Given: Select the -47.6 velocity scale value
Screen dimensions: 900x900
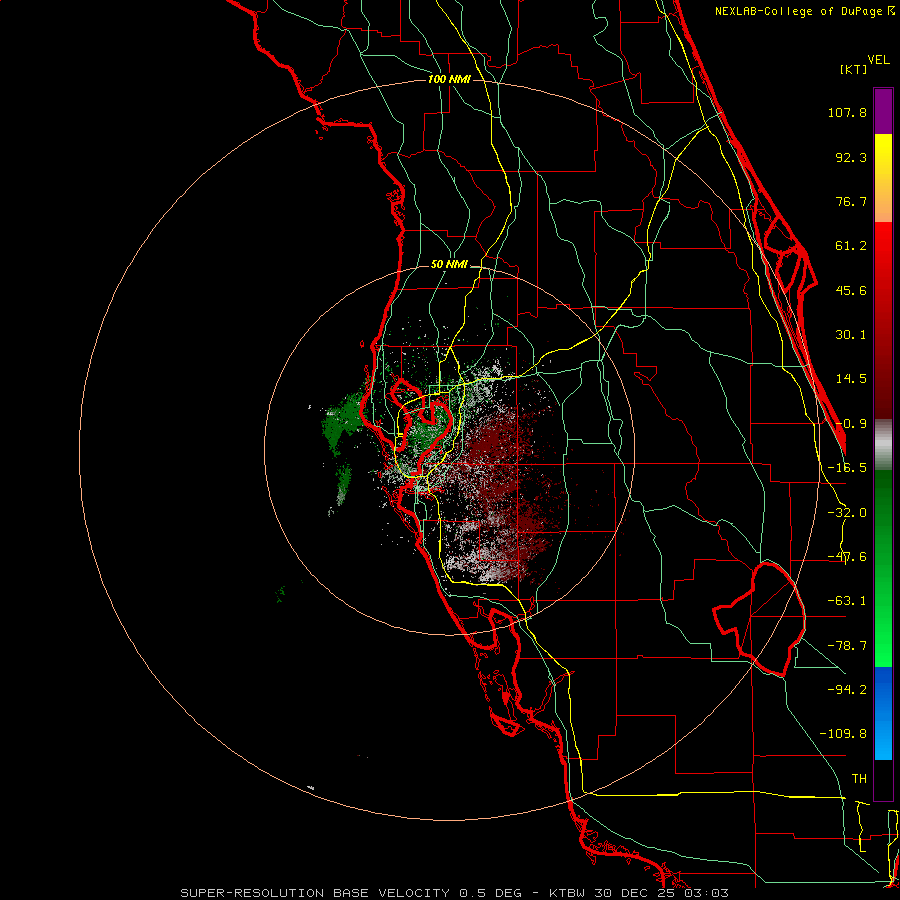Looking at the screenshot, I should tap(847, 557).
